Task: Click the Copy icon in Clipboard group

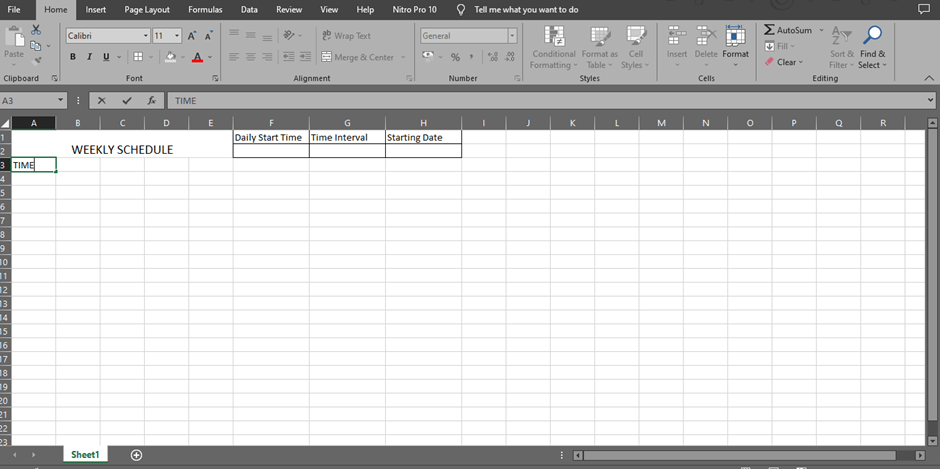Action: pos(36,46)
